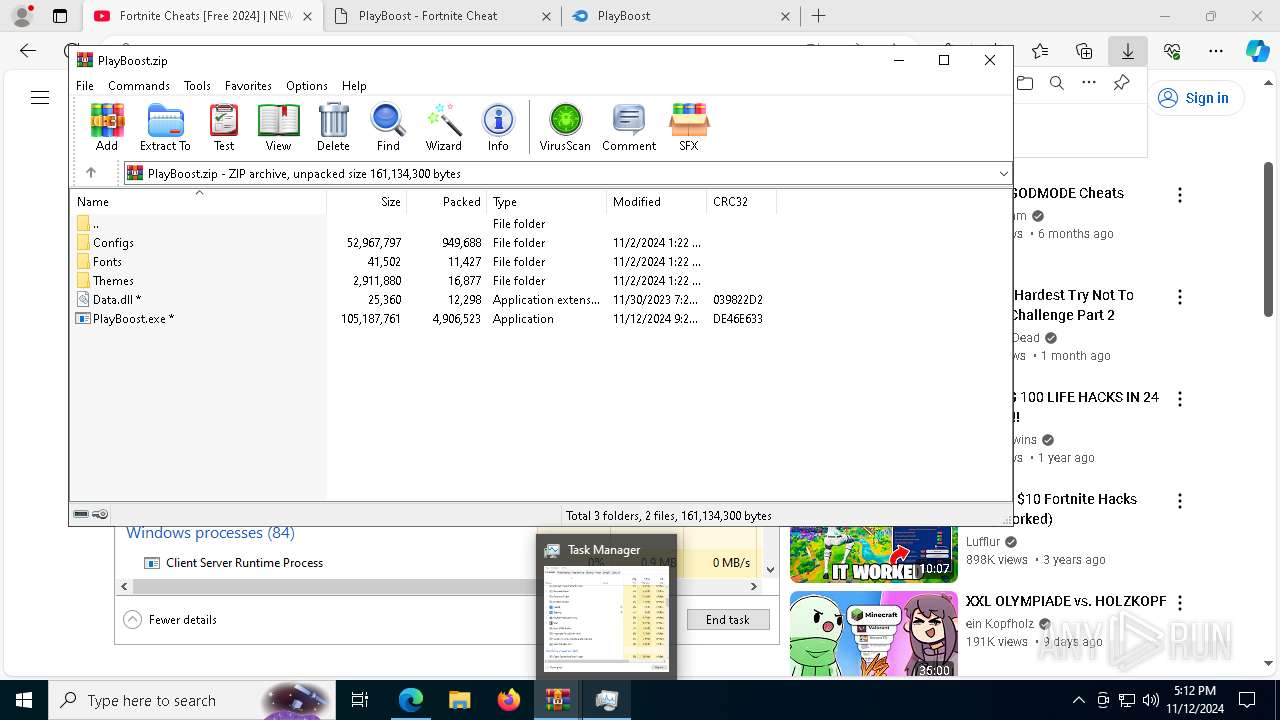
Task: Click the WinRAR status bar drive icon
Action: [81, 514]
